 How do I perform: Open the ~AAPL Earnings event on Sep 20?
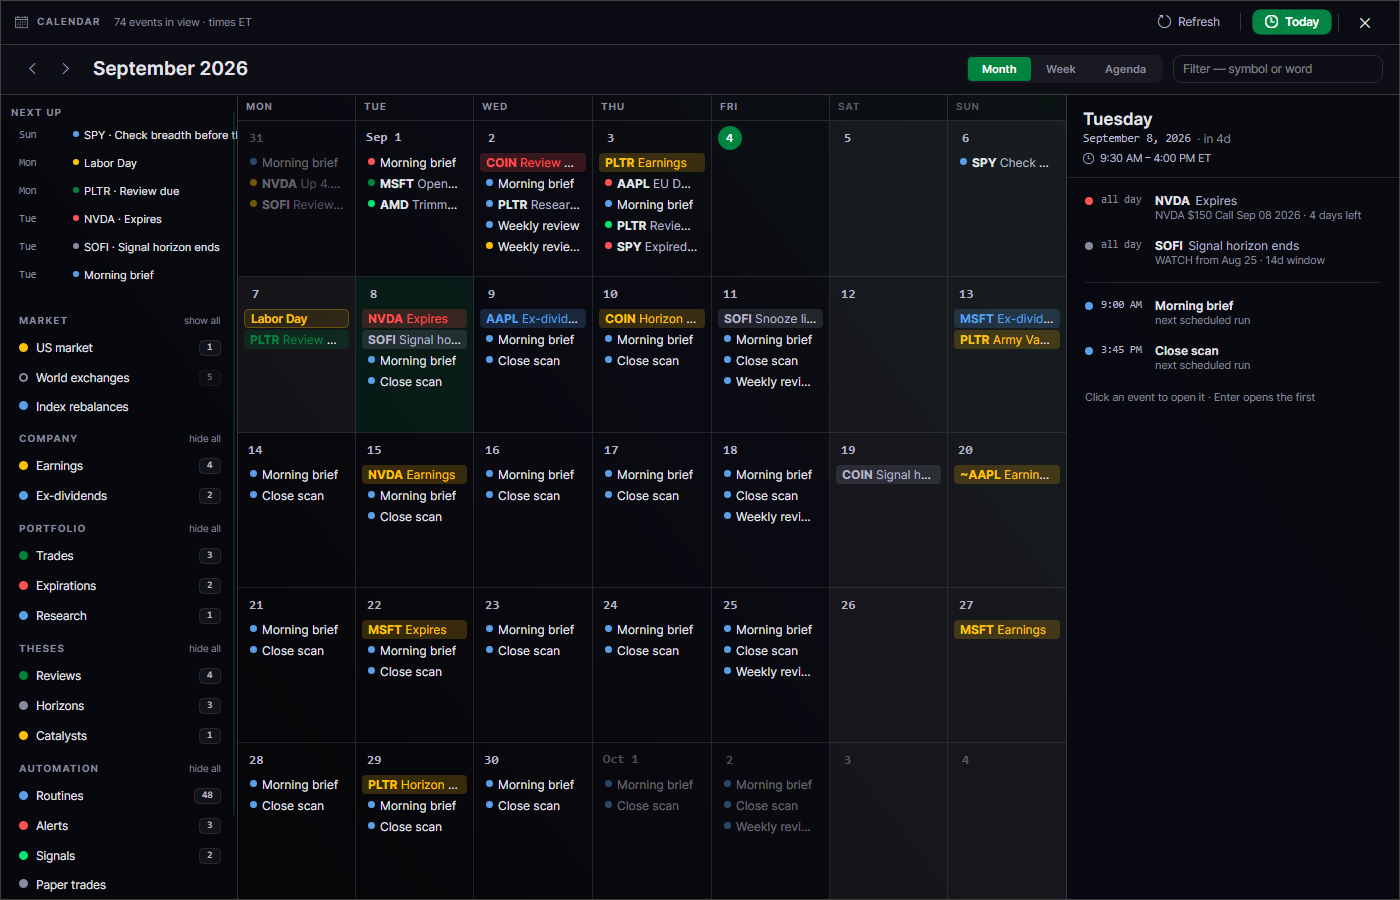[1007, 475]
